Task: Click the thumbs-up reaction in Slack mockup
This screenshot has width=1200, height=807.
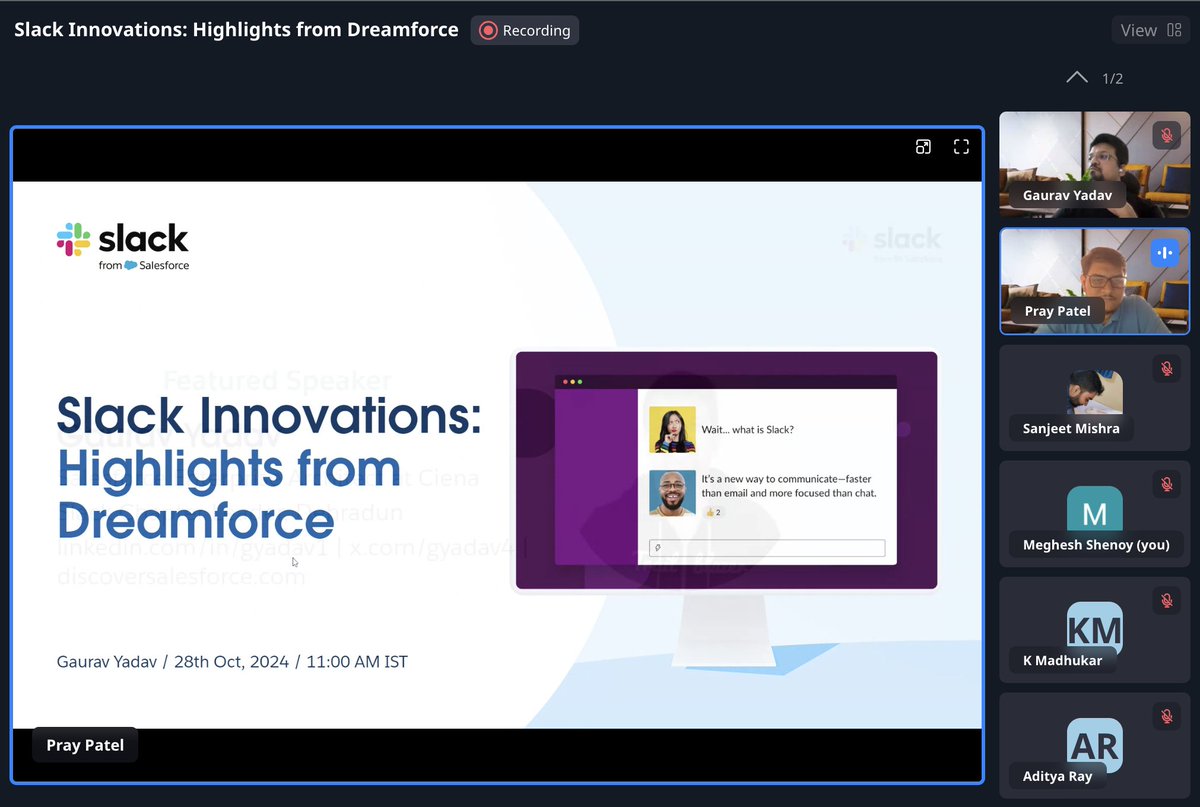Action: (713, 512)
